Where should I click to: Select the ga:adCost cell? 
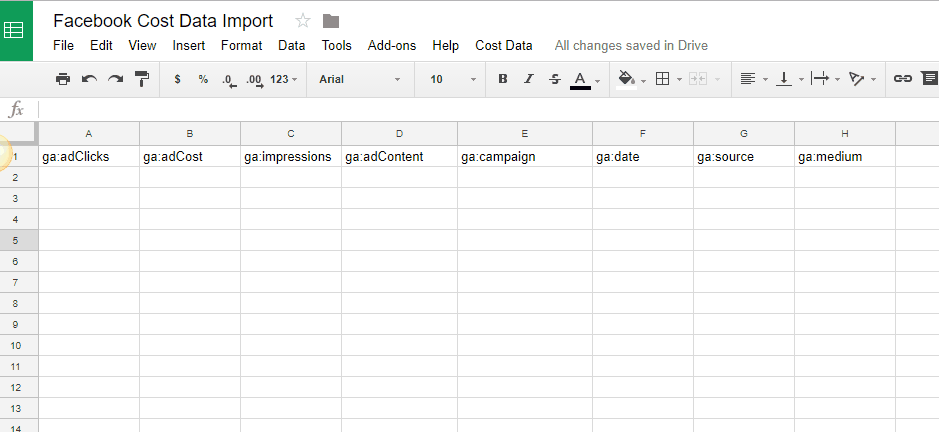click(190, 156)
